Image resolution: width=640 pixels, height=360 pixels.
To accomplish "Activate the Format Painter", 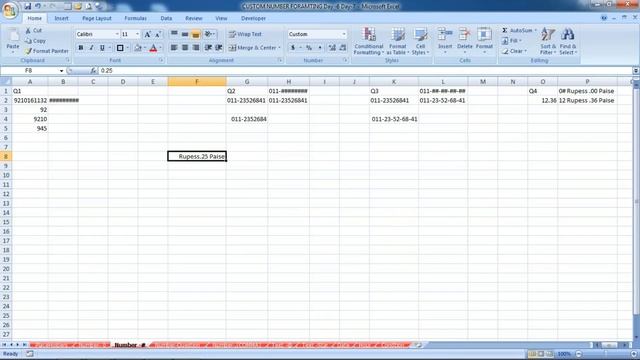I will [47, 51].
